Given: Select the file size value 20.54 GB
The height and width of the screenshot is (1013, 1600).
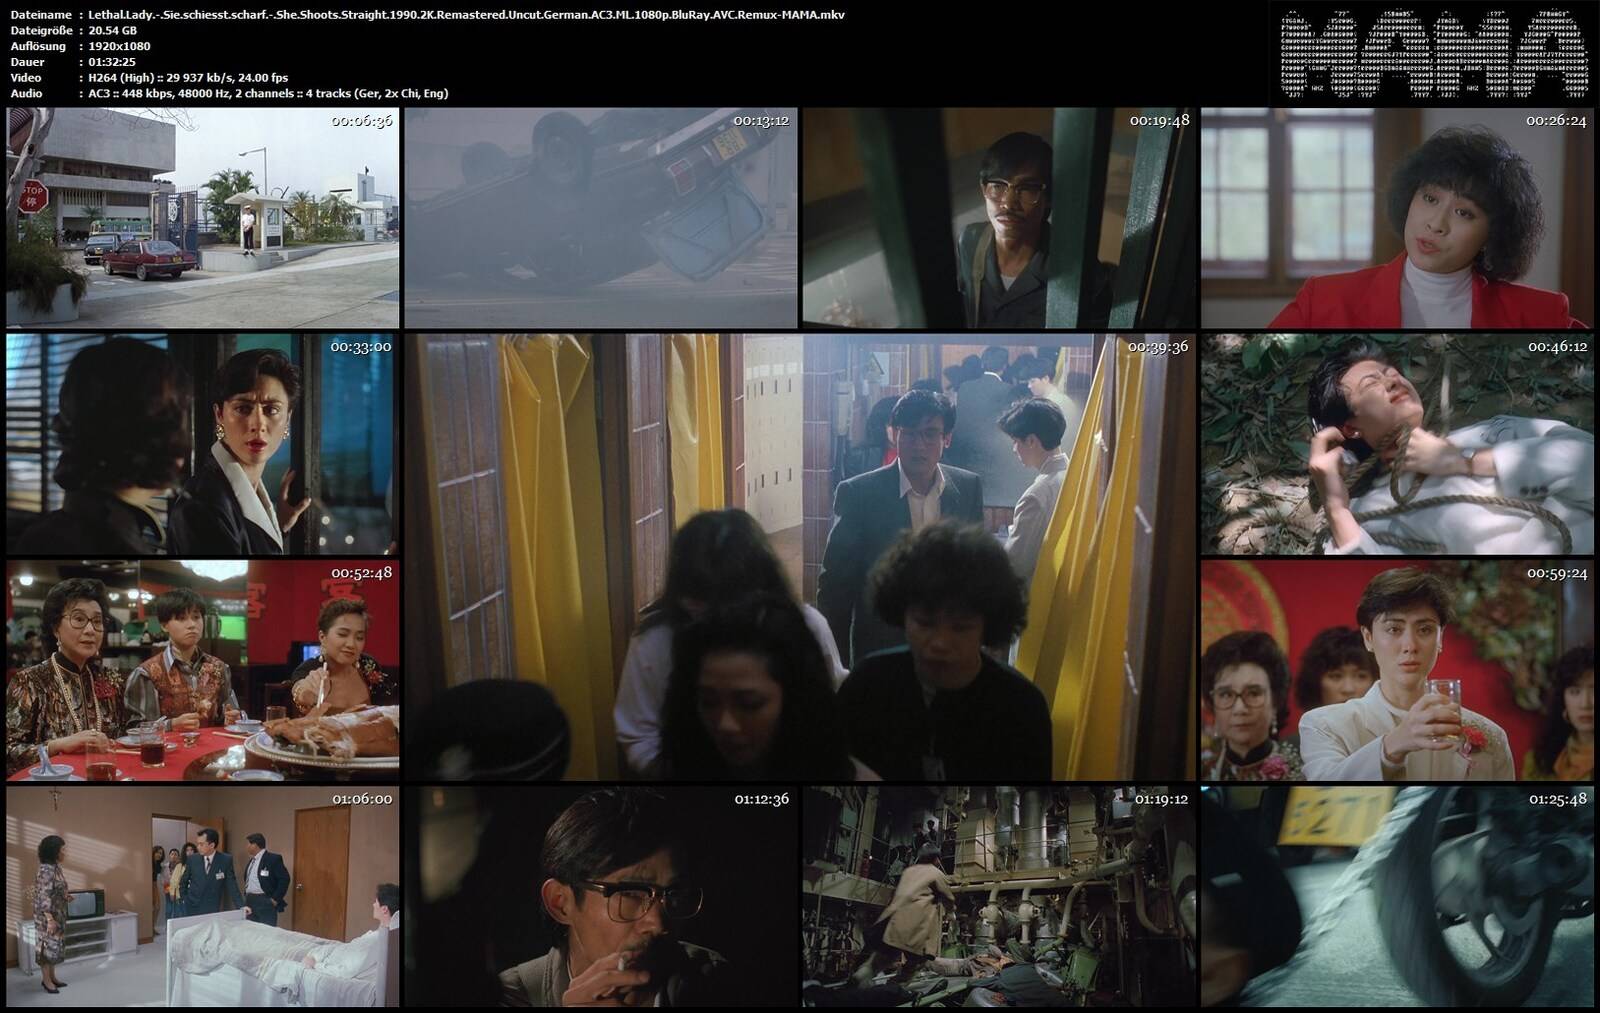Looking at the screenshot, I should click(x=112, y=31).
